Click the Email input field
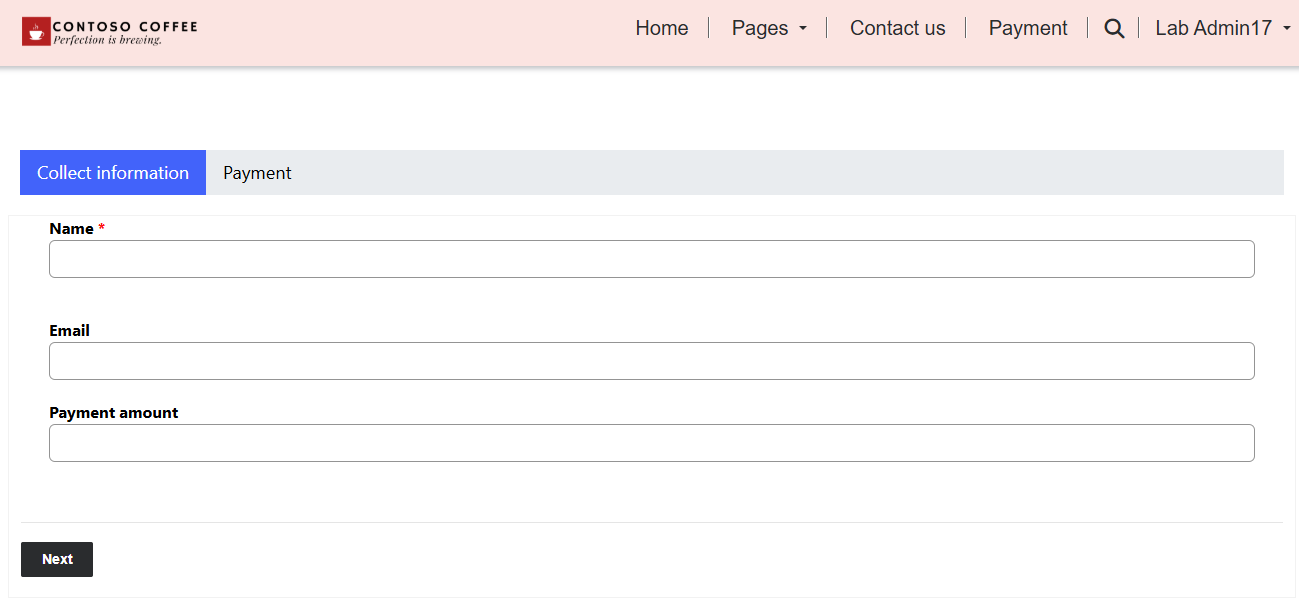 pos(651,361)
